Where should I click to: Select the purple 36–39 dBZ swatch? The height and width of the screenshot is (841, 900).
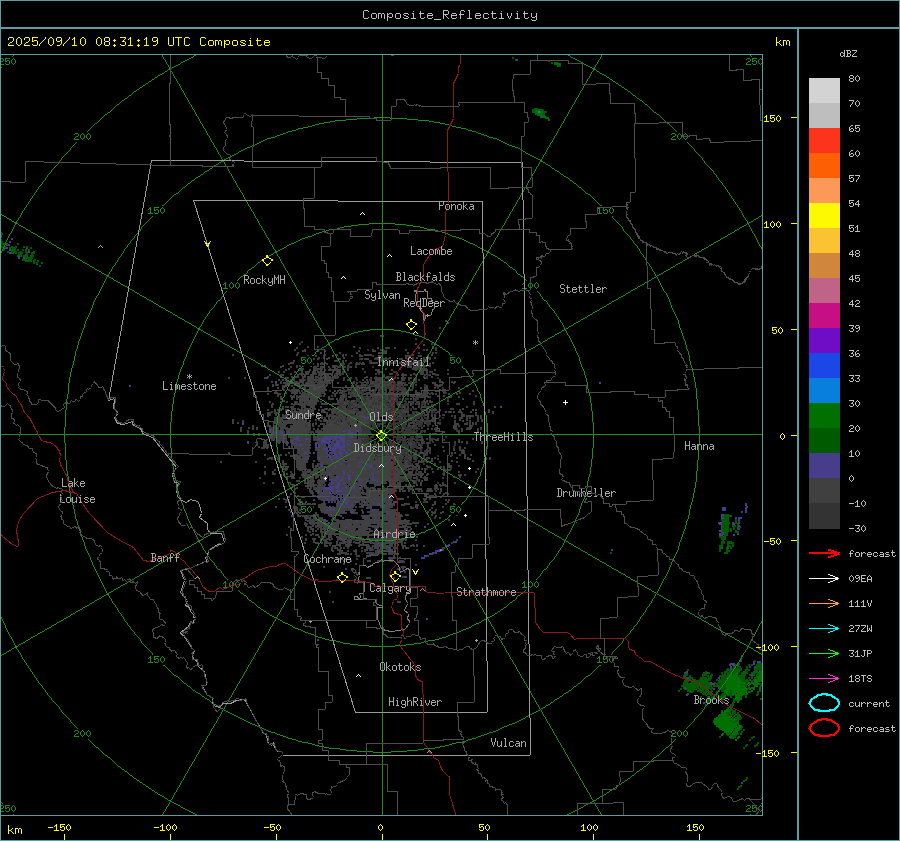click(x=824, y=340)
